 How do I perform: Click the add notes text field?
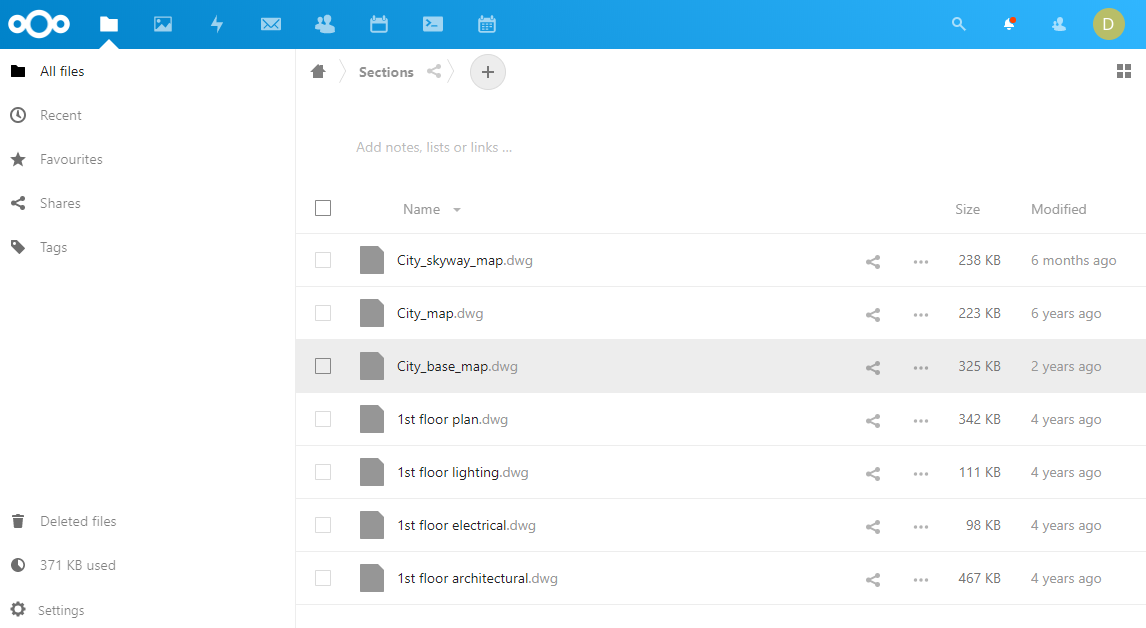coord(434,147)
